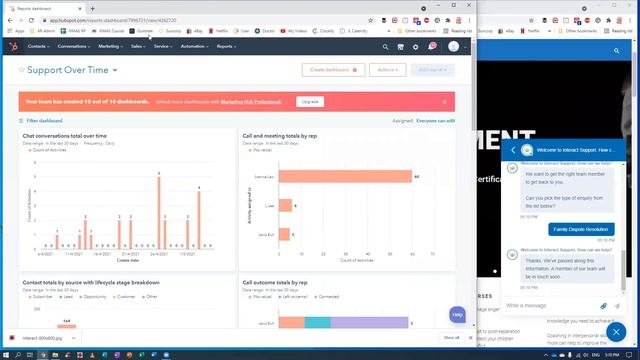Screen dimensions: 640x360
Task: Click tallest bar in chat conversations chart
Action: 159,213
